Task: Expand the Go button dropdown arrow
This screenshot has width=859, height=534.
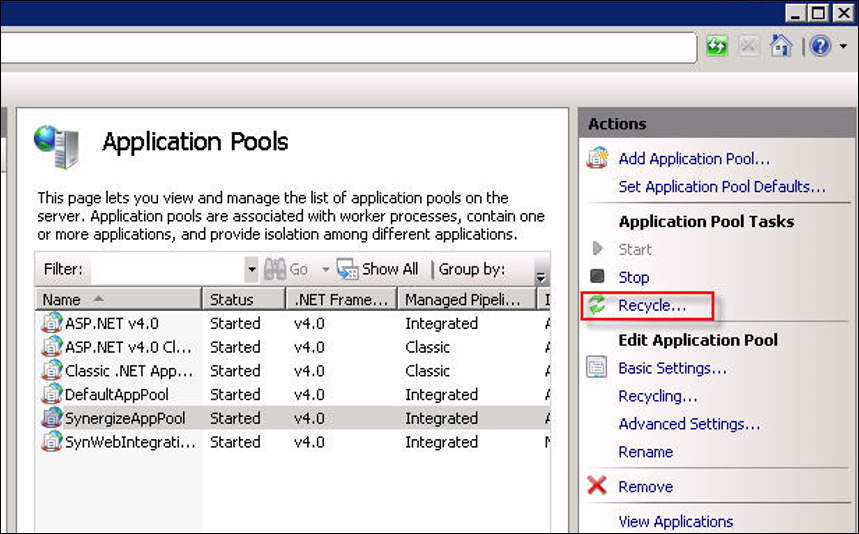Action: click(x=325, y=269)
